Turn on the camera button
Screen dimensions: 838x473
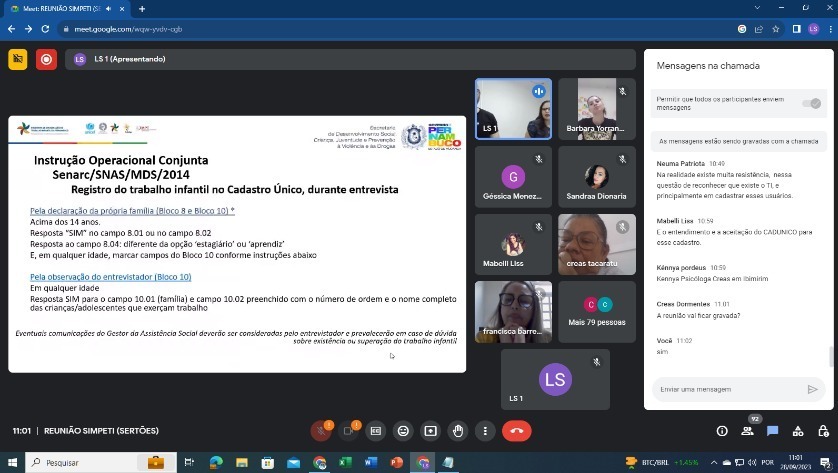[x=349, y=431]
